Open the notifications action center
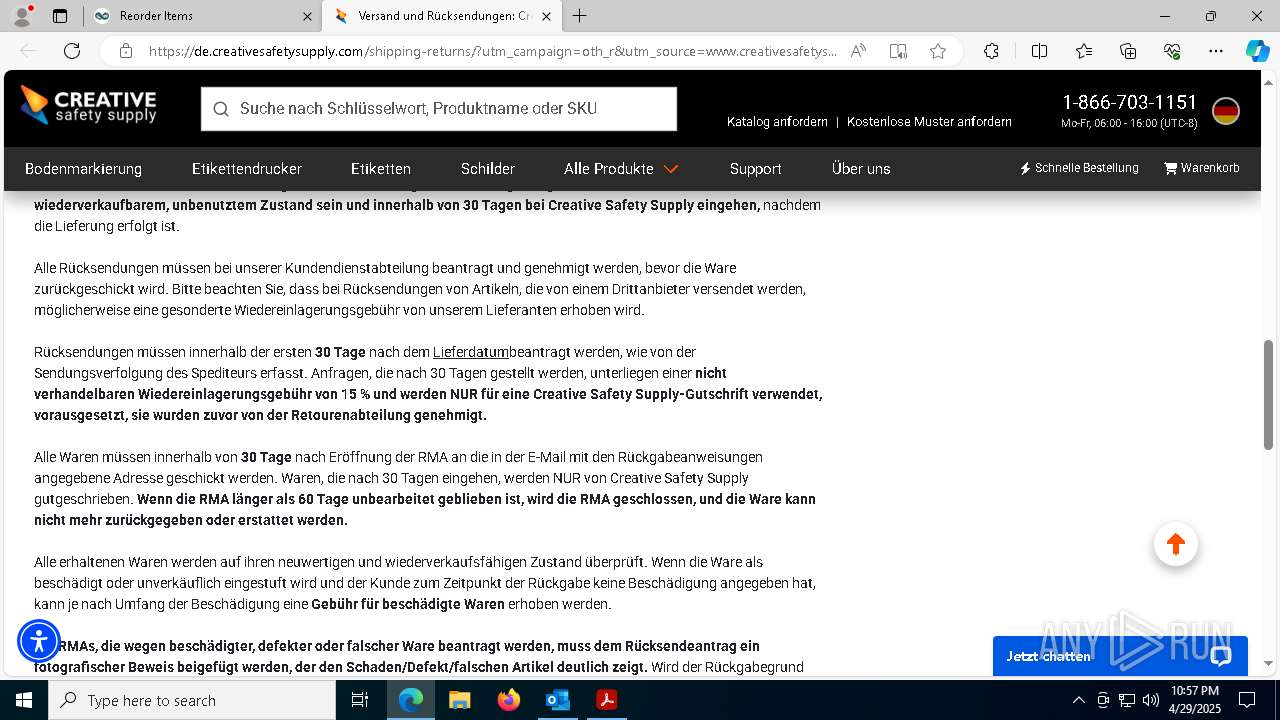The width and height of the screenshot is (1280, 720). coord(1247,700)
